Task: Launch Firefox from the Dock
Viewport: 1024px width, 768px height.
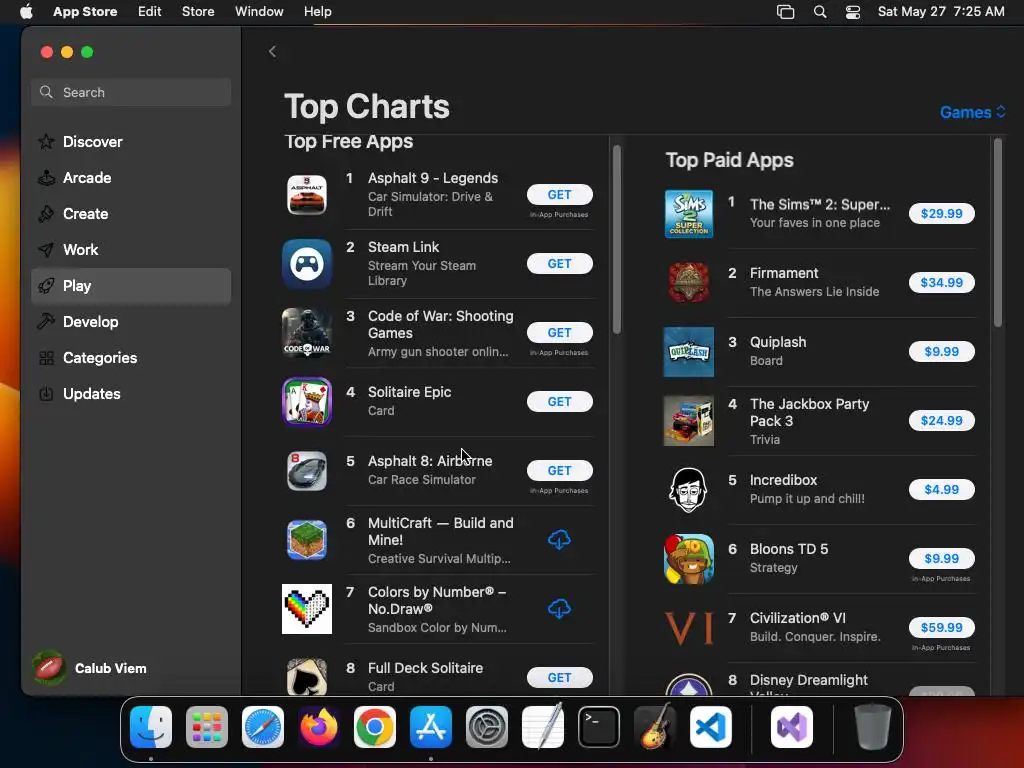Action: 319,727
